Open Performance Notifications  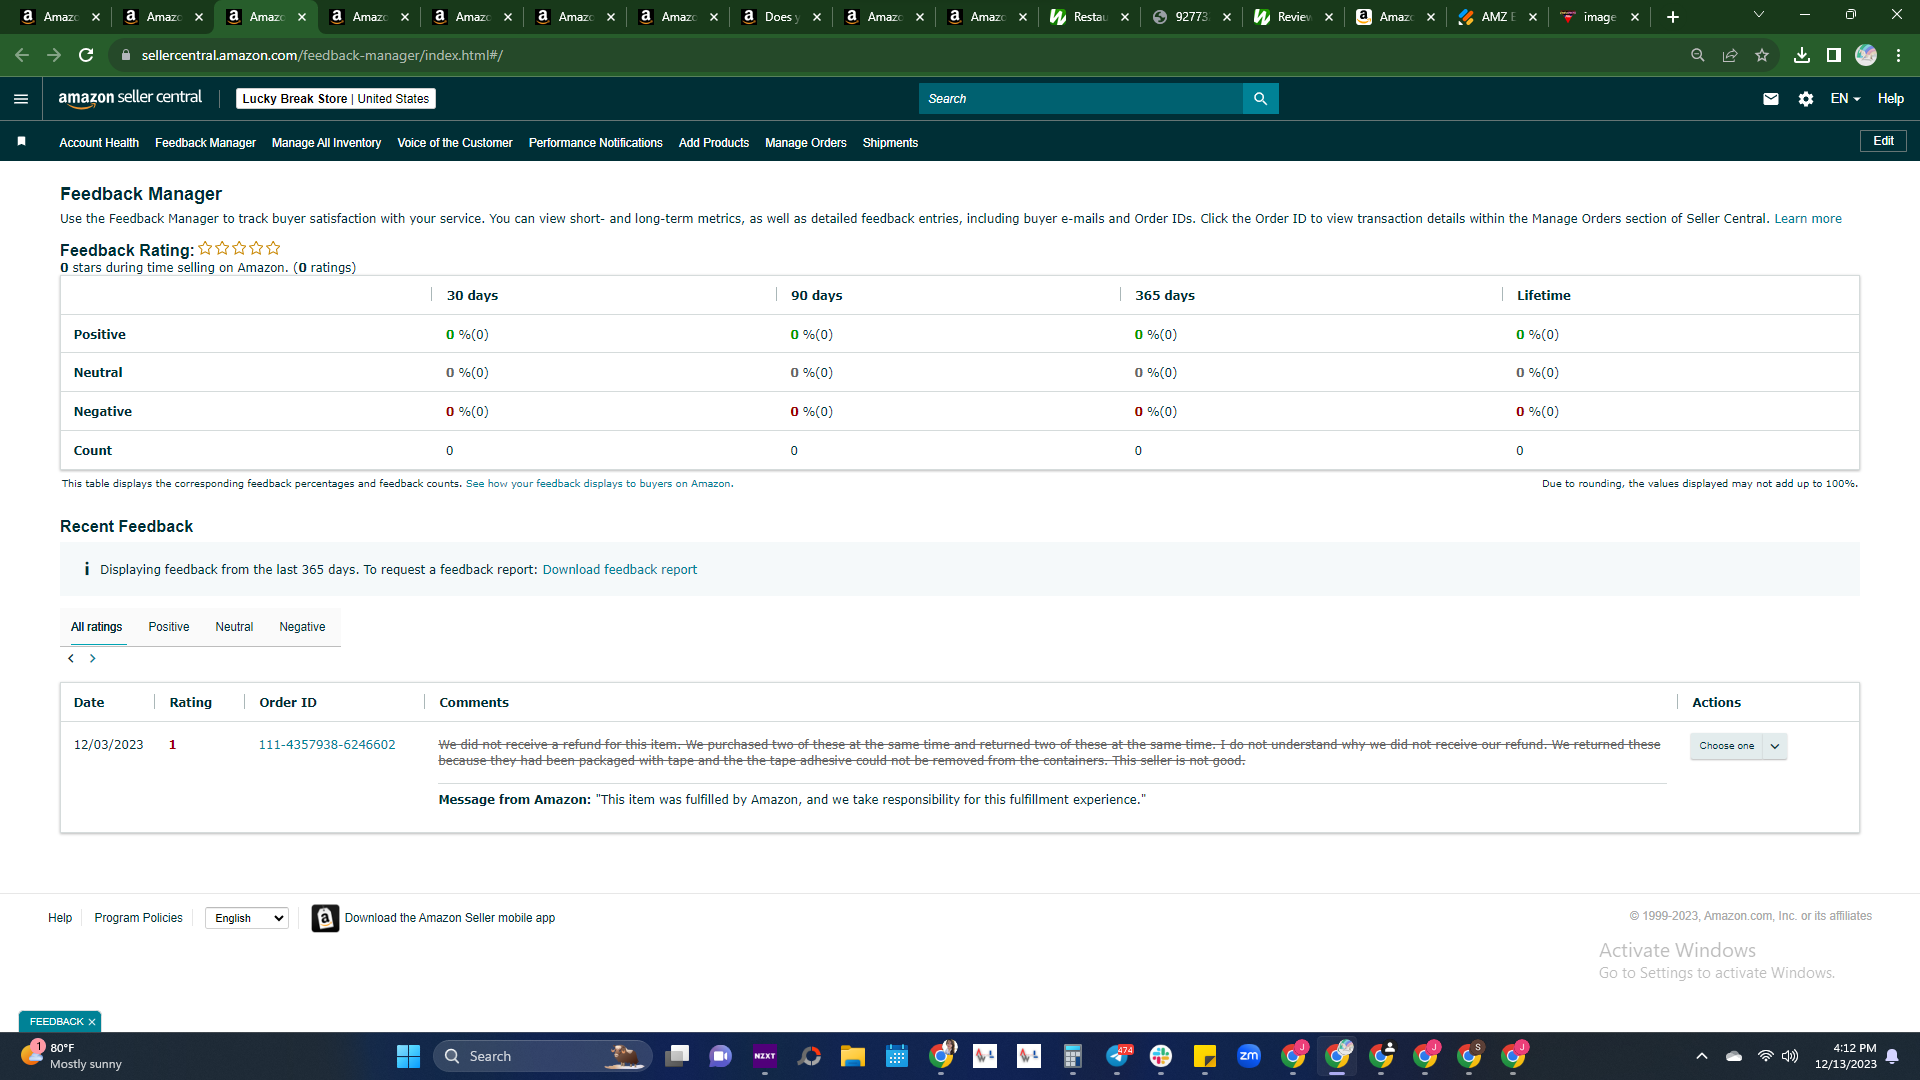(x=596, y=143)
